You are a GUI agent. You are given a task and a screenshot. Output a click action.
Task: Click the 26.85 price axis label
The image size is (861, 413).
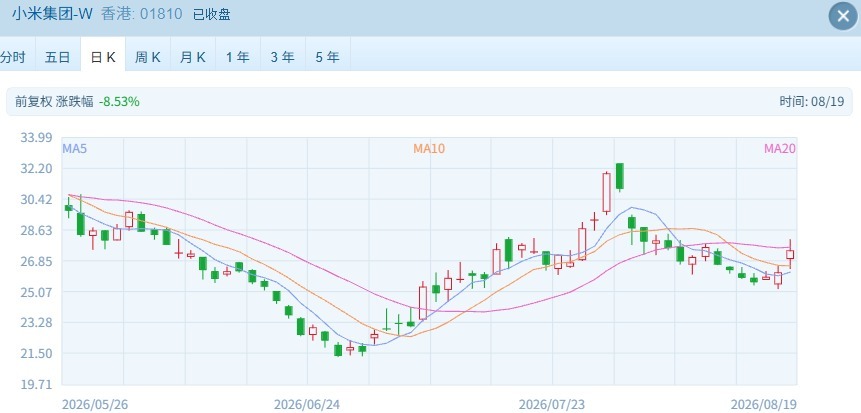(x=36, y=261)
